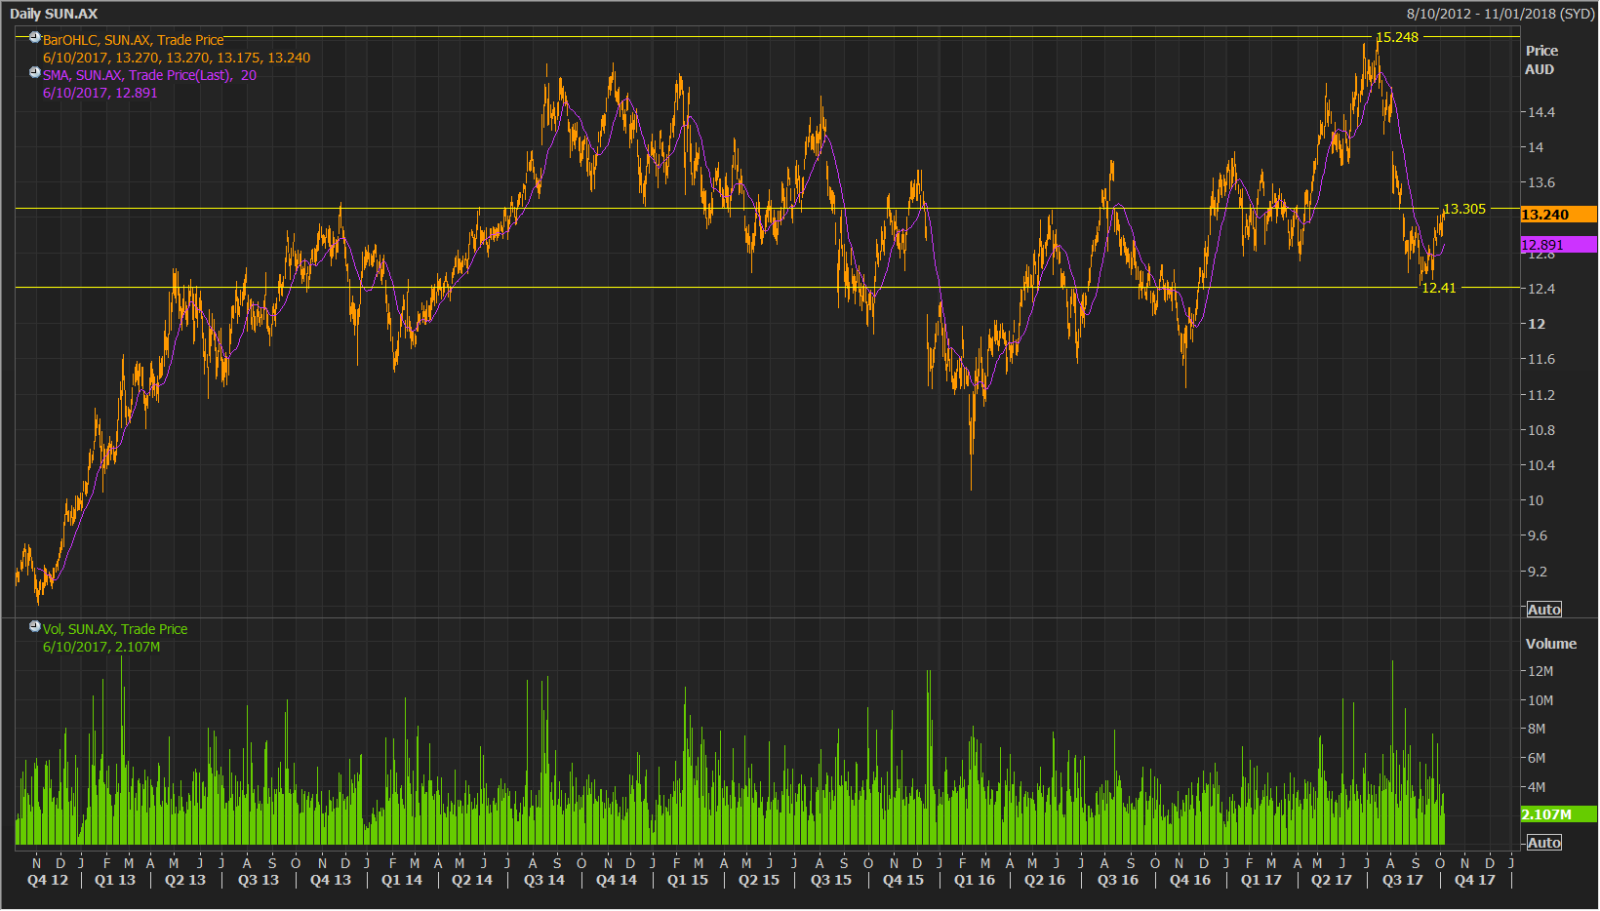Click the 8/10/2012 - 11/01/2018 (SYD) date range

1500,14
